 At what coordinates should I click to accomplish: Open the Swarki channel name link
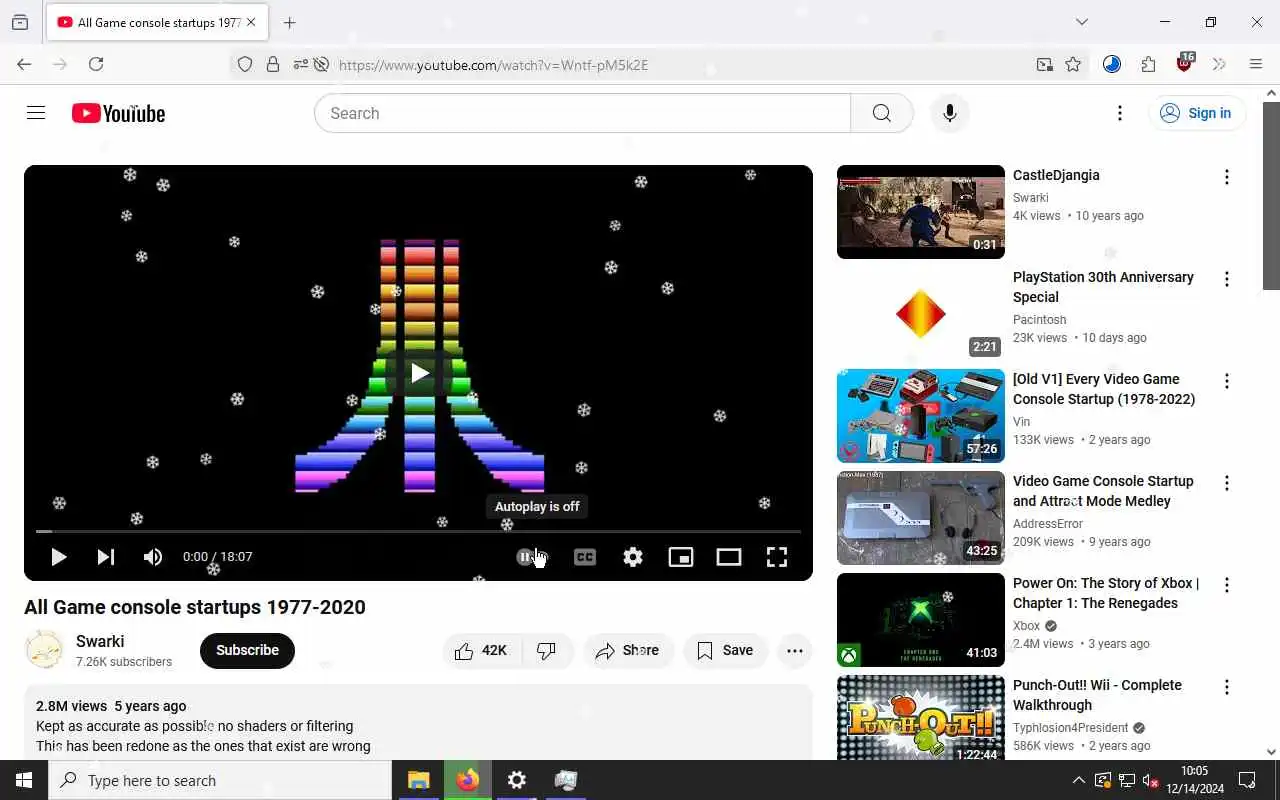pos(100,641)
